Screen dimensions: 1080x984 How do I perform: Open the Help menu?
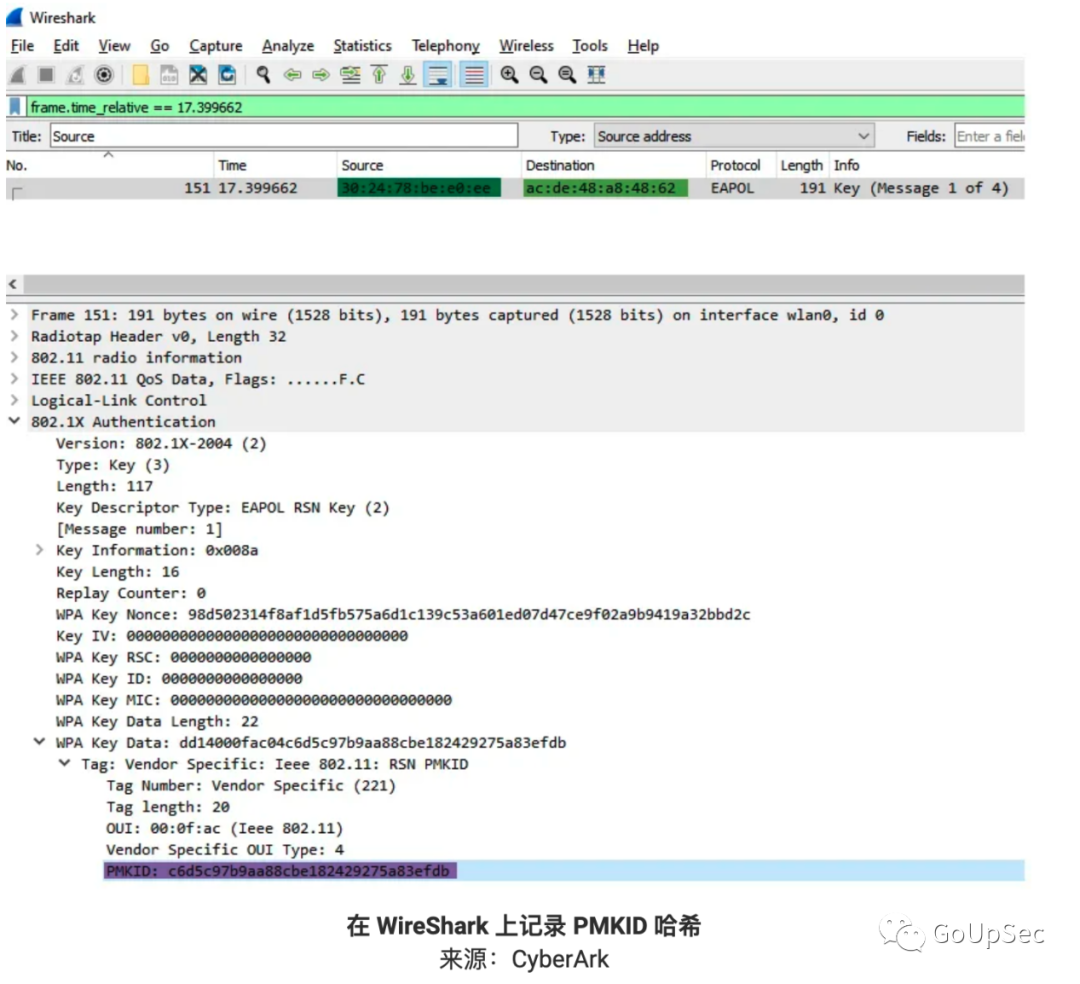(643, 45)
